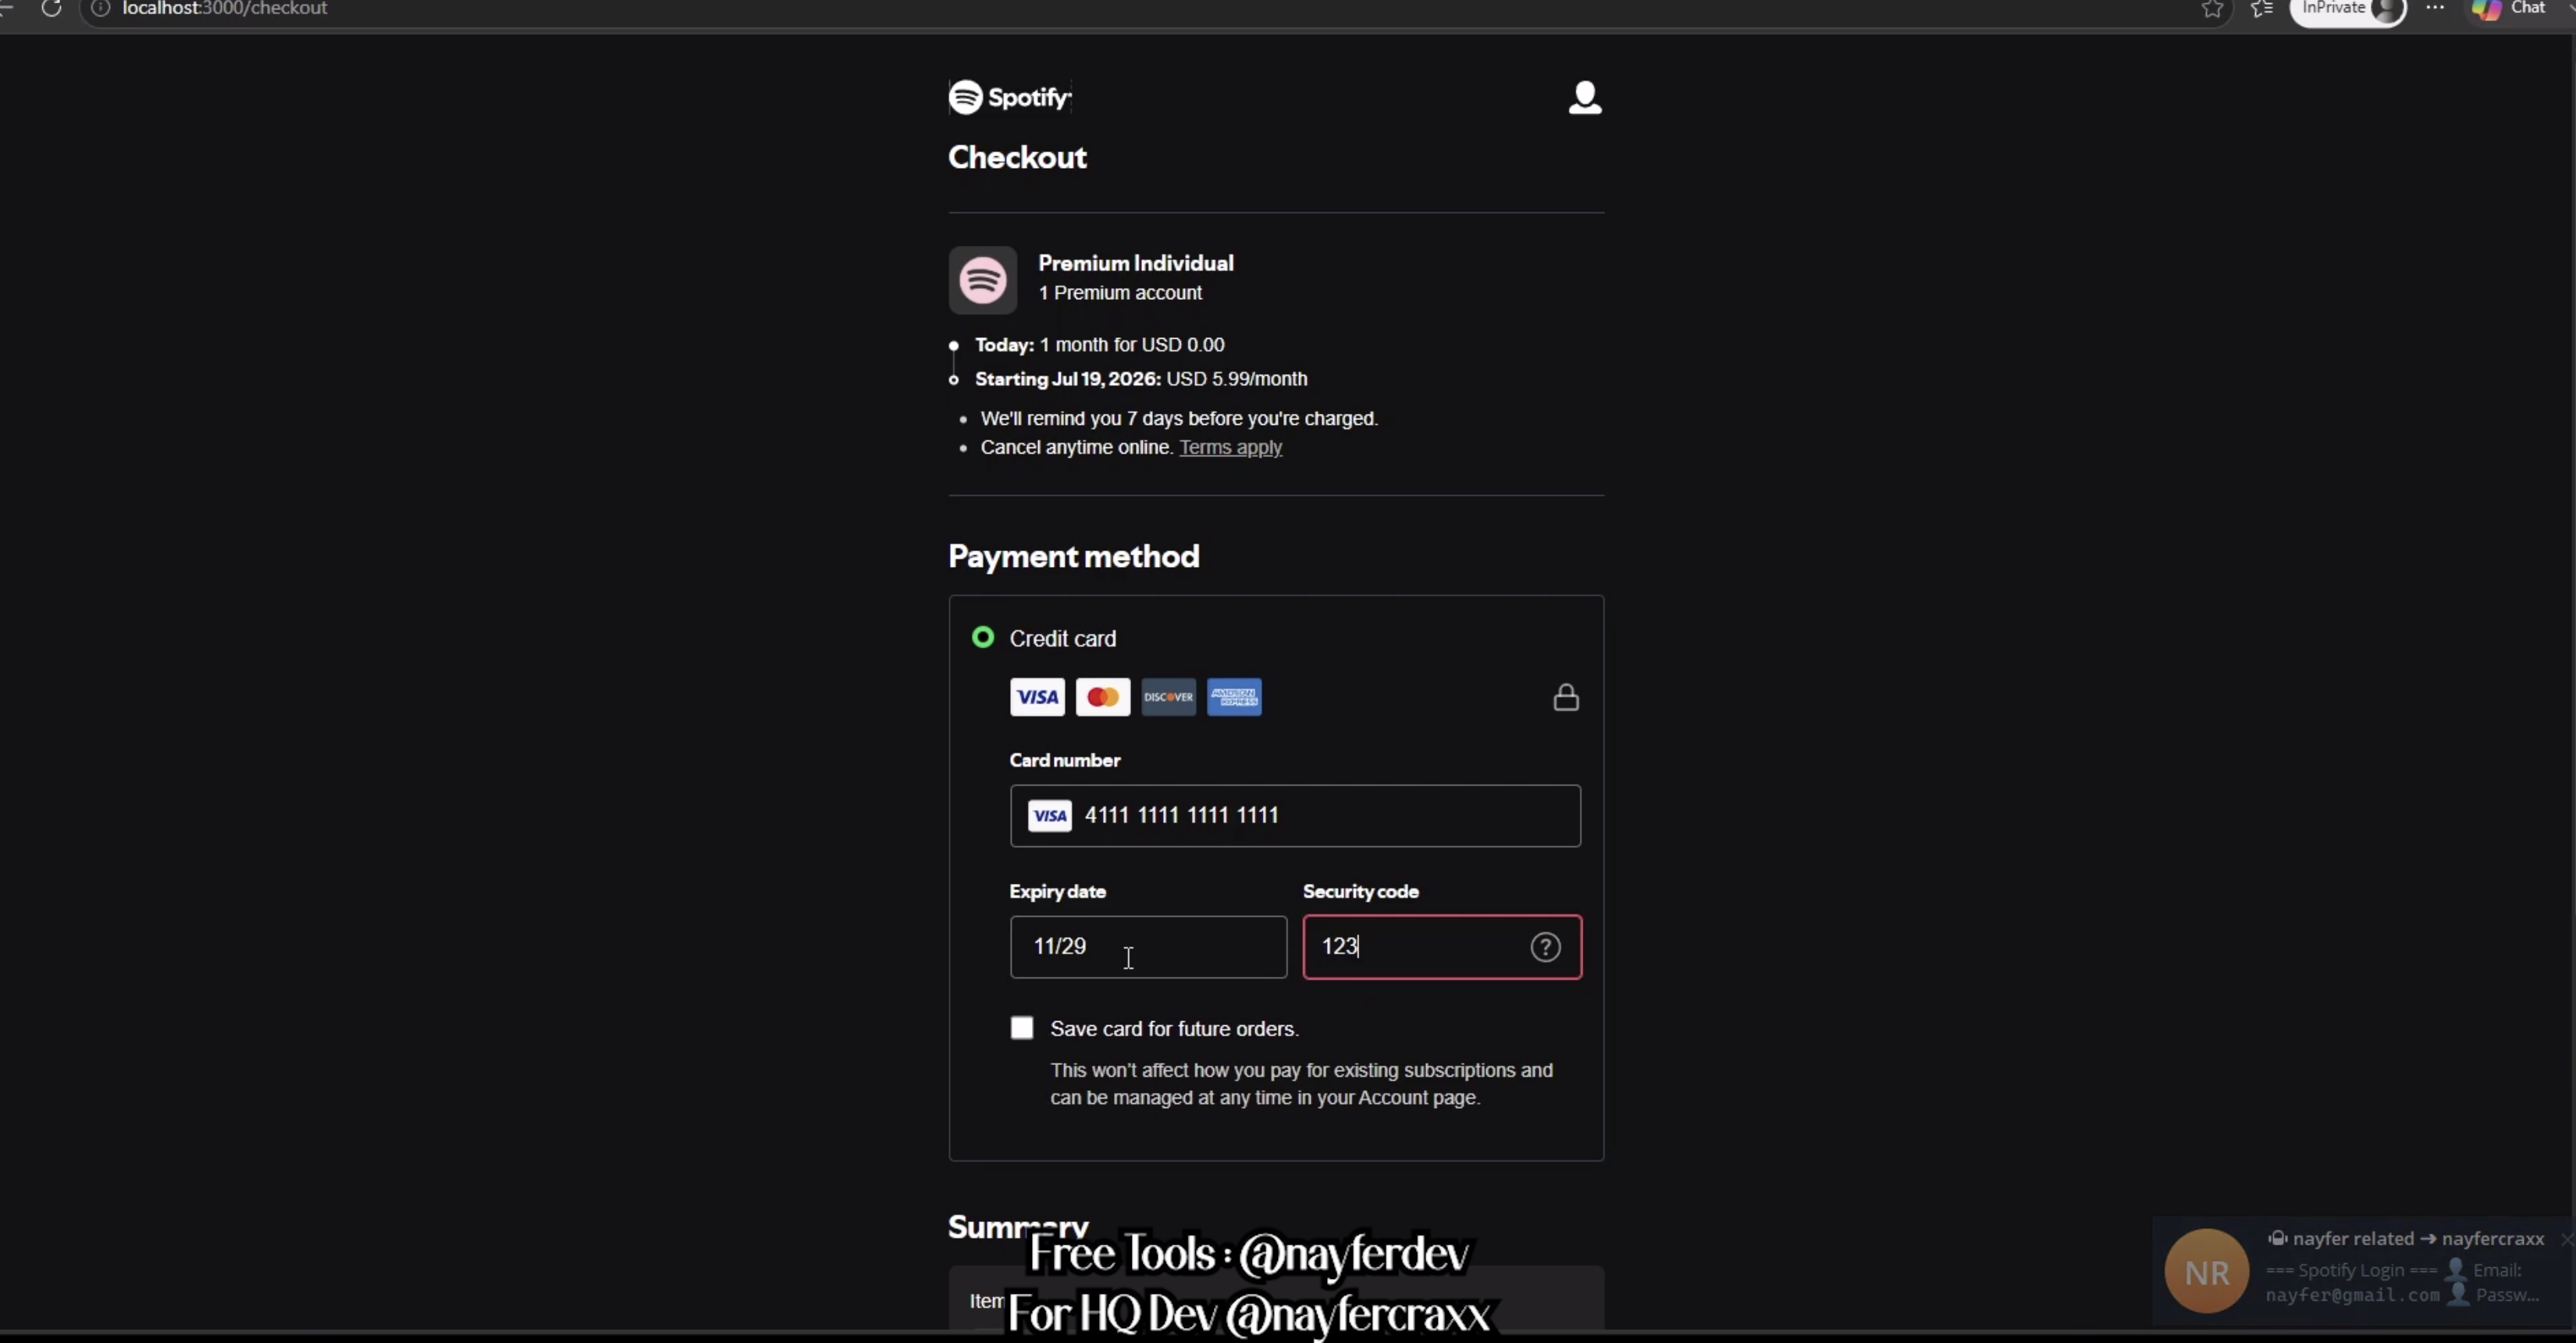Screen dimensions: 2576x1343
Task: Focus the Expiry date field
Action: (x=1148, y=947)
